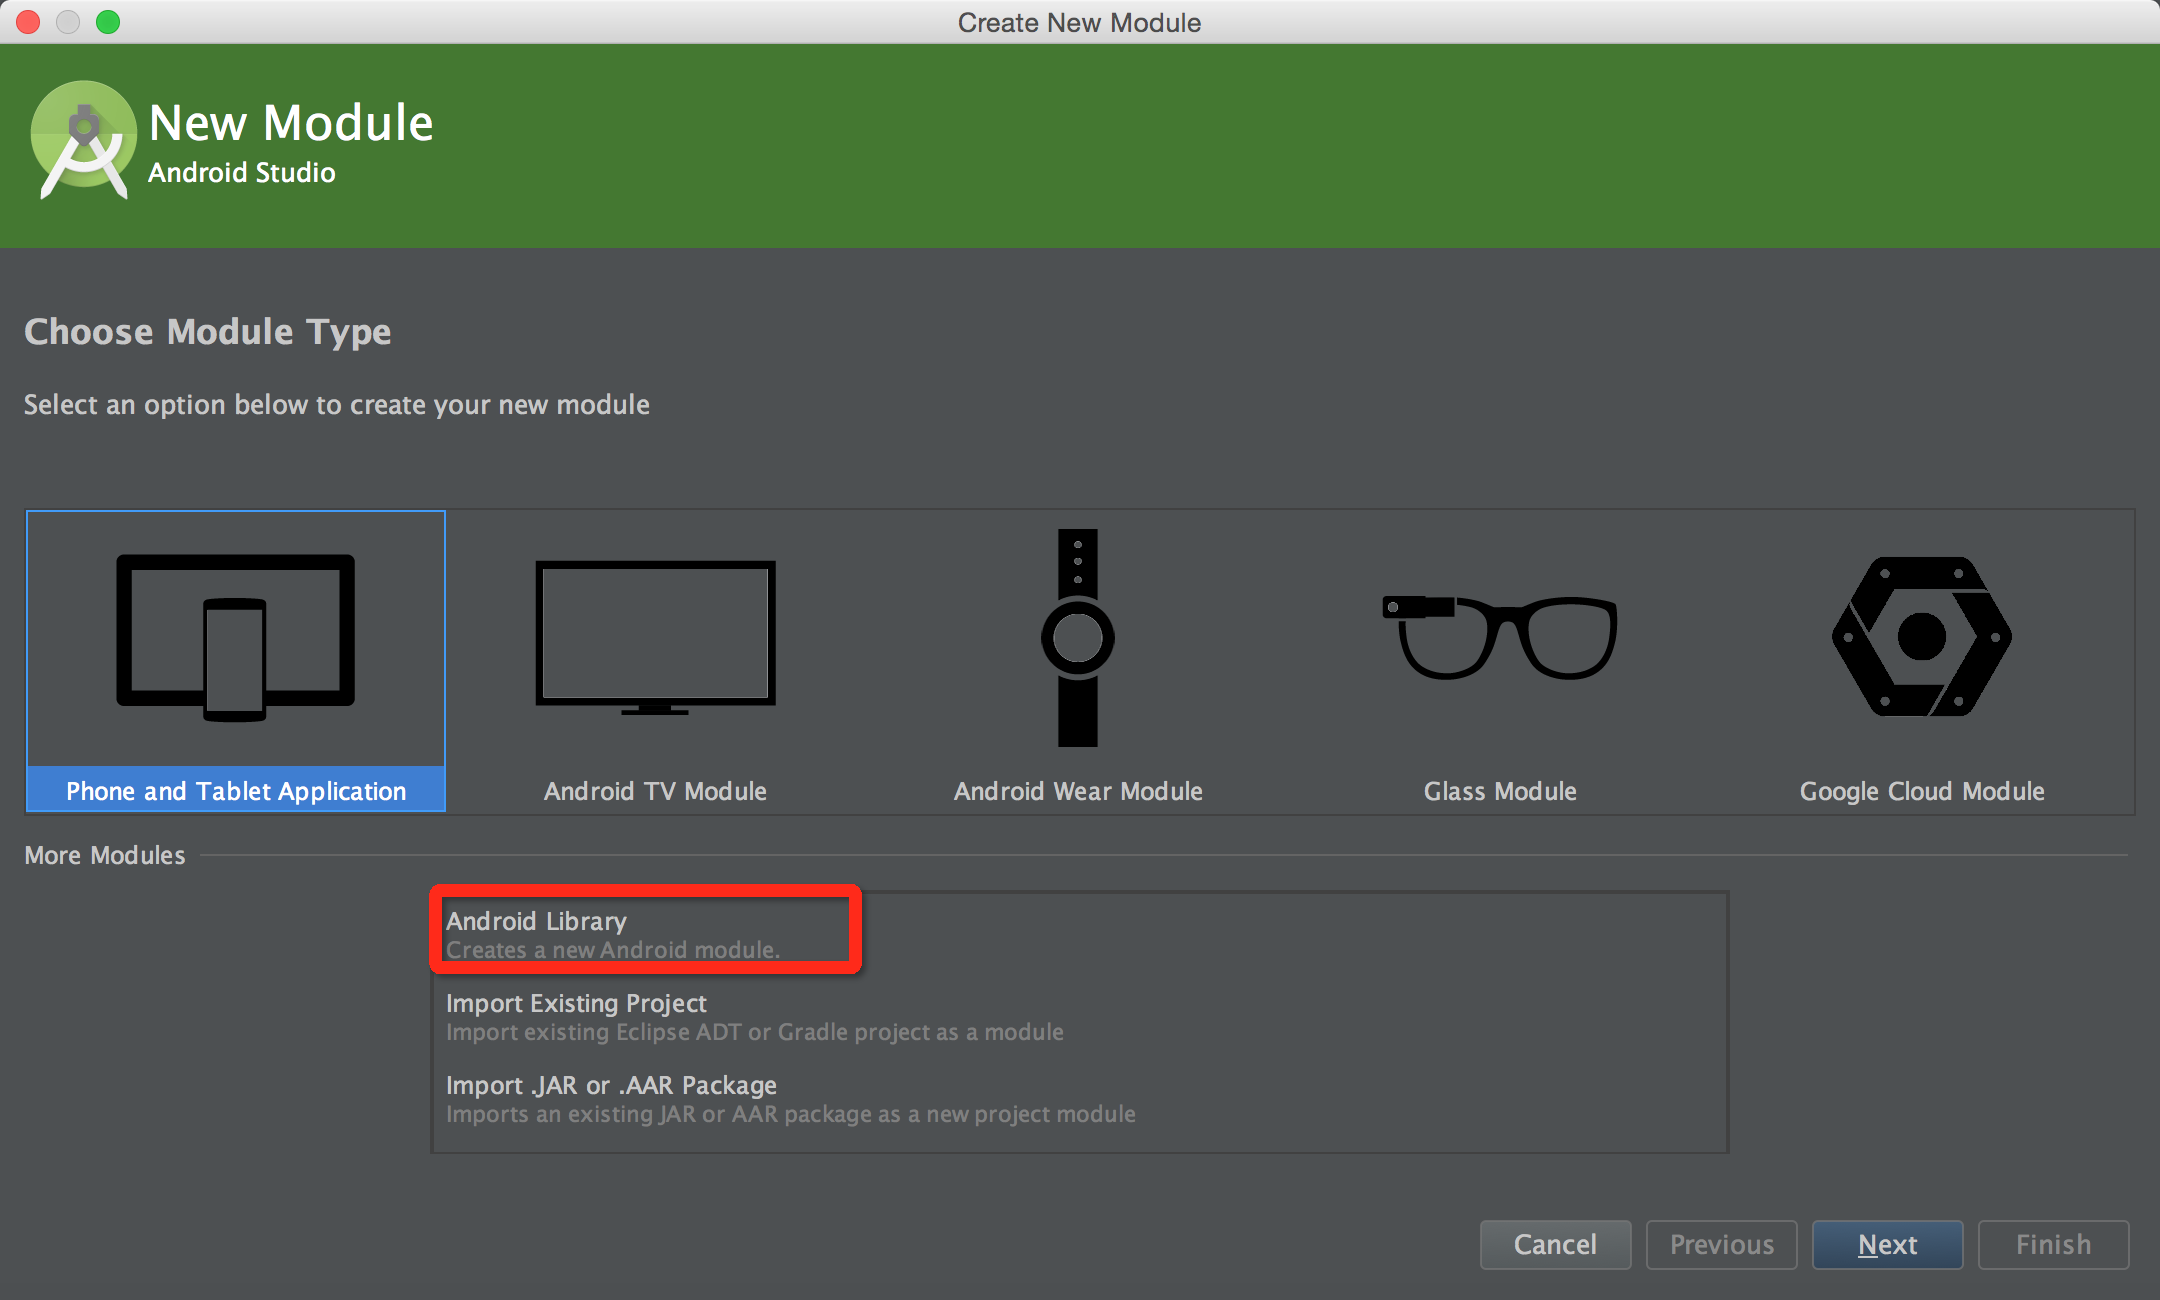Click the Create New Module title bar text
This screenshot has height=1300, width=2160.
click(x=1080, y=22)
